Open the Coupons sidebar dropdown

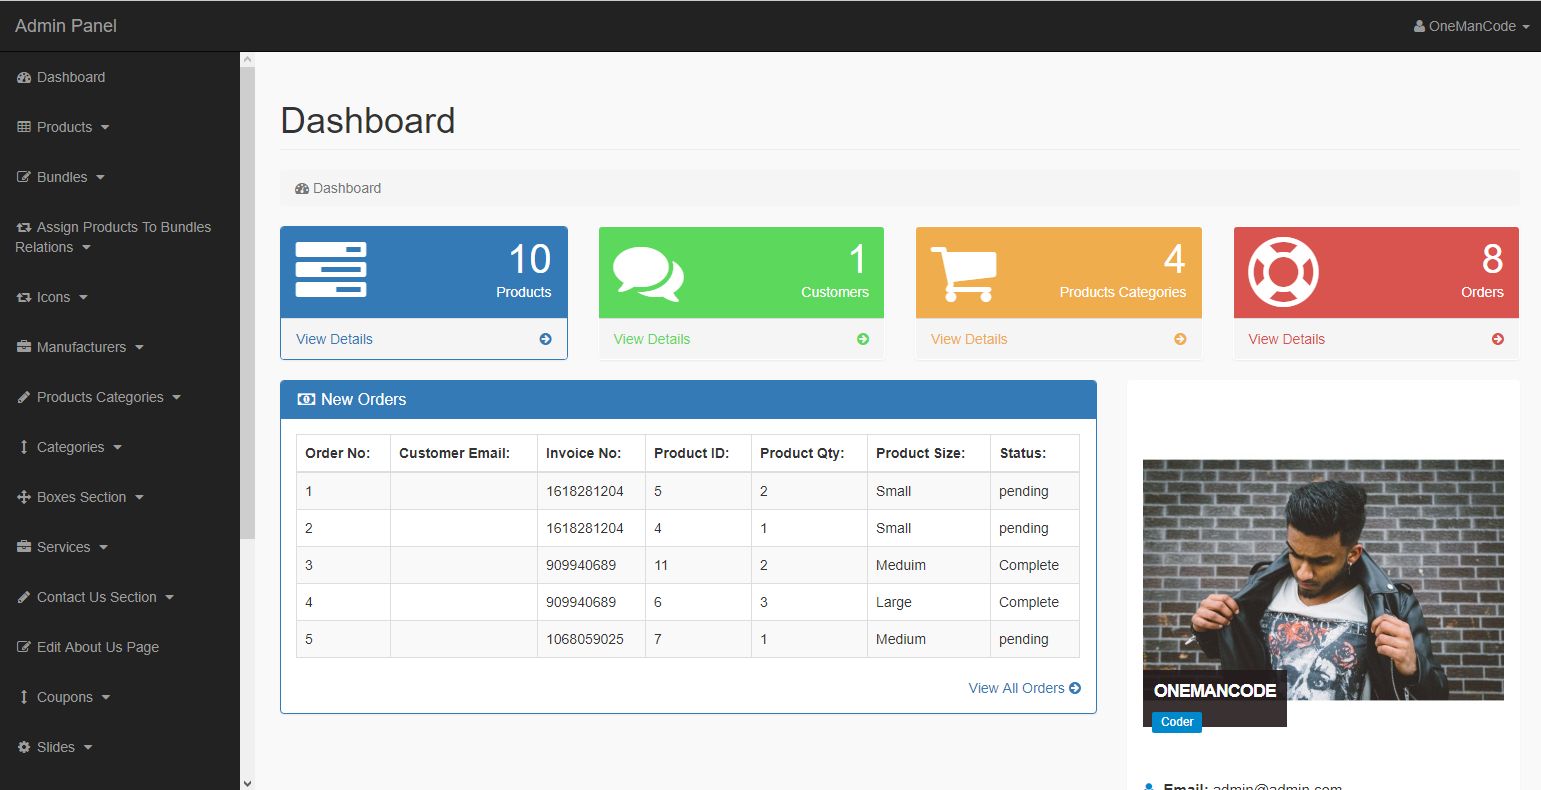pyautogui.click(x=63, y=697)
